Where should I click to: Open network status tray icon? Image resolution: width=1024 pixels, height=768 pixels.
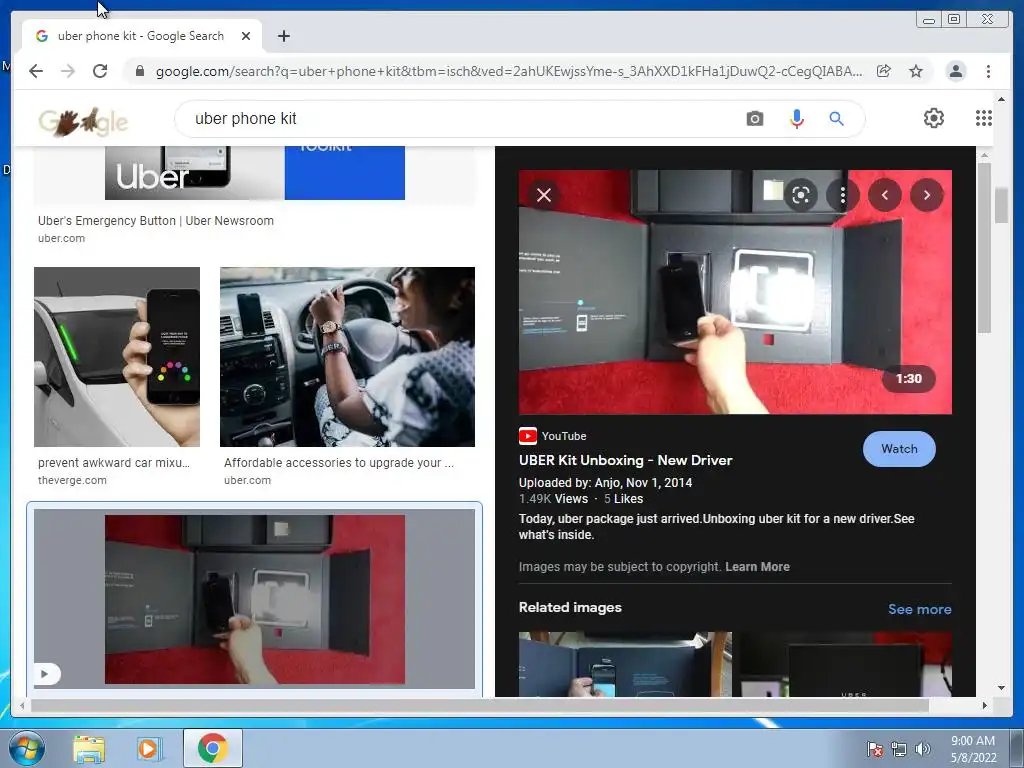click(x=899, y=749)
